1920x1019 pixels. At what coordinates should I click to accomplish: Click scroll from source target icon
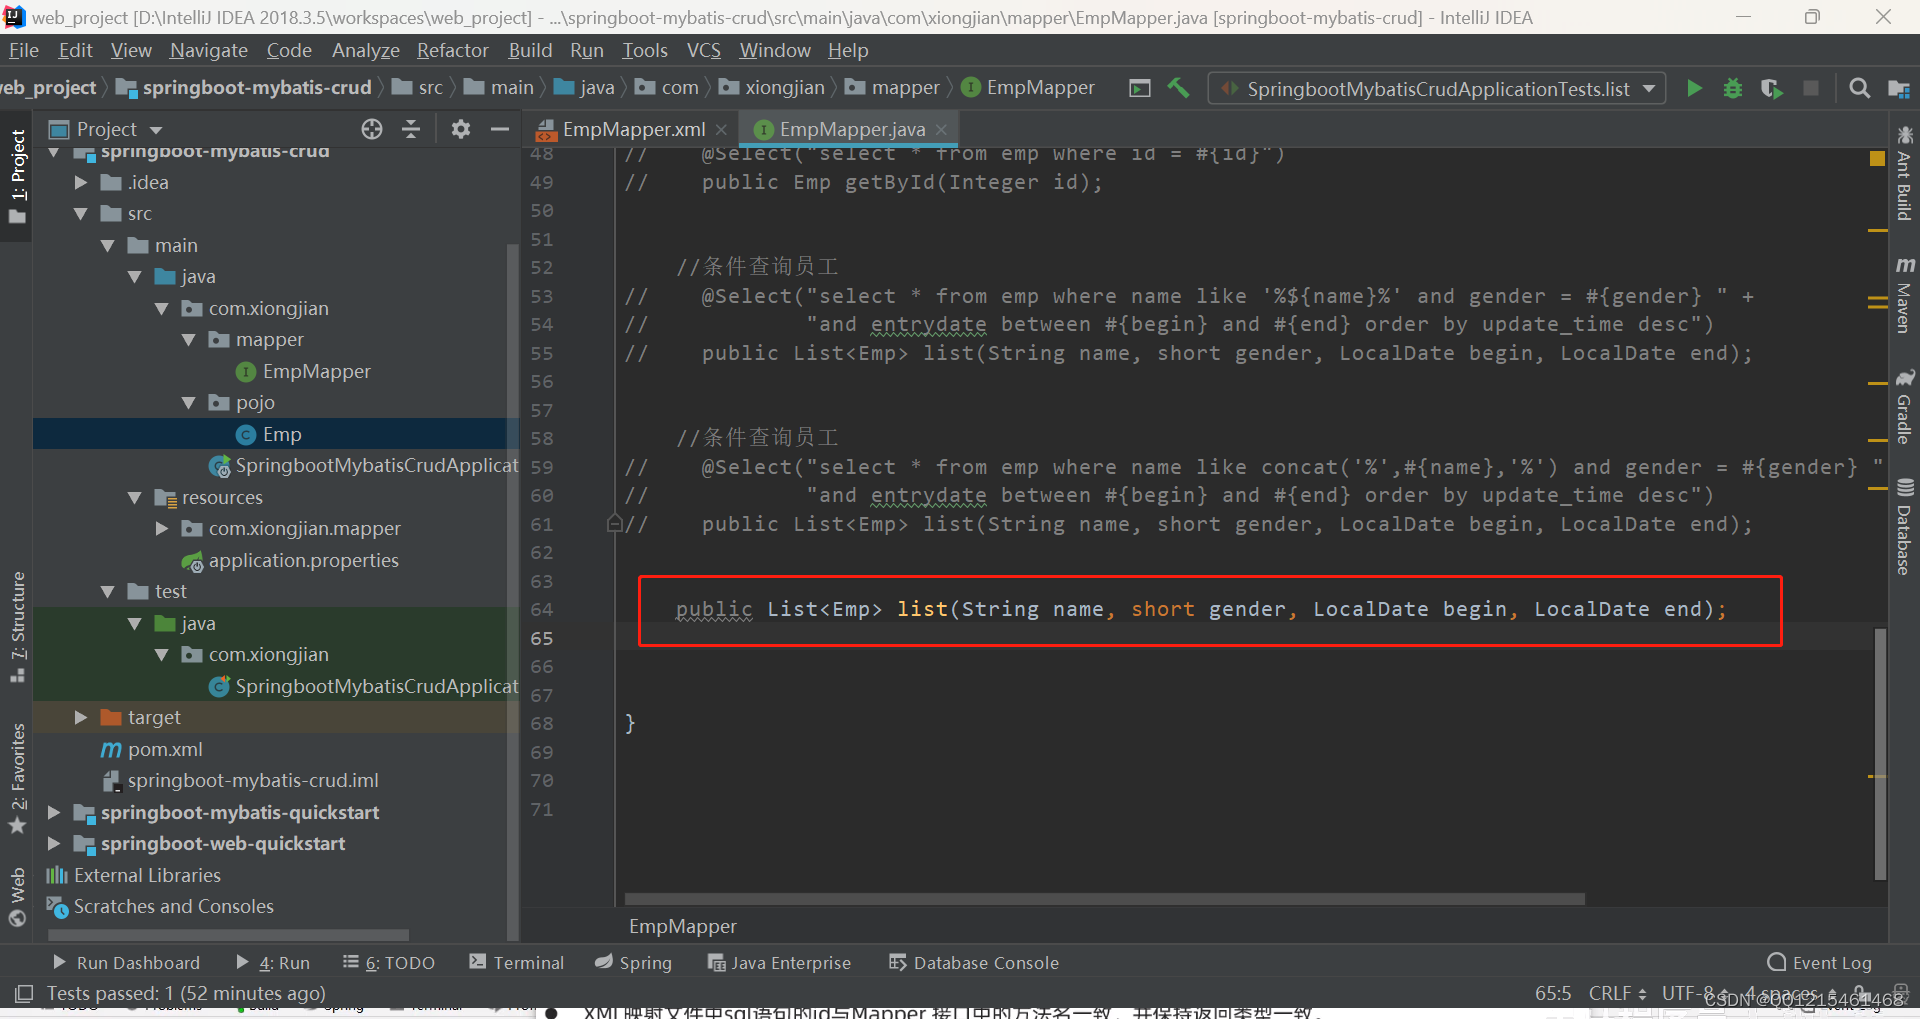(x=372, y=129)
